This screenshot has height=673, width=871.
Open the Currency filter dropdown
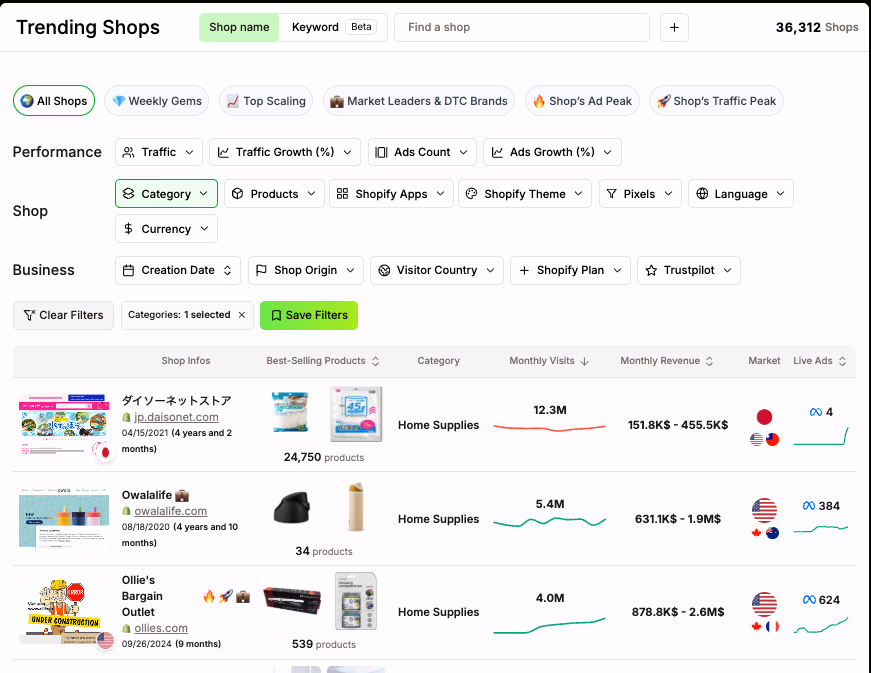pyautogui.click(x=166, y=229)
